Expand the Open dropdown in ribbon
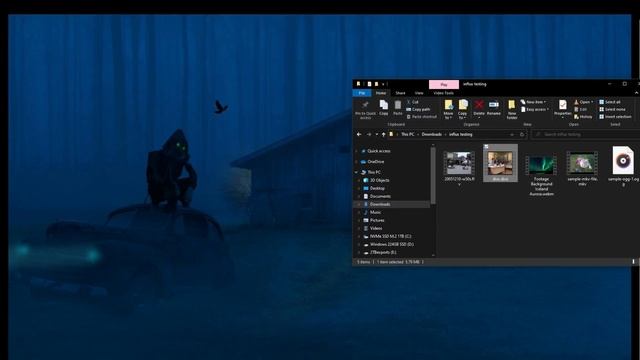The height and width of the screenshot is (360, 640). coord(584,102)
